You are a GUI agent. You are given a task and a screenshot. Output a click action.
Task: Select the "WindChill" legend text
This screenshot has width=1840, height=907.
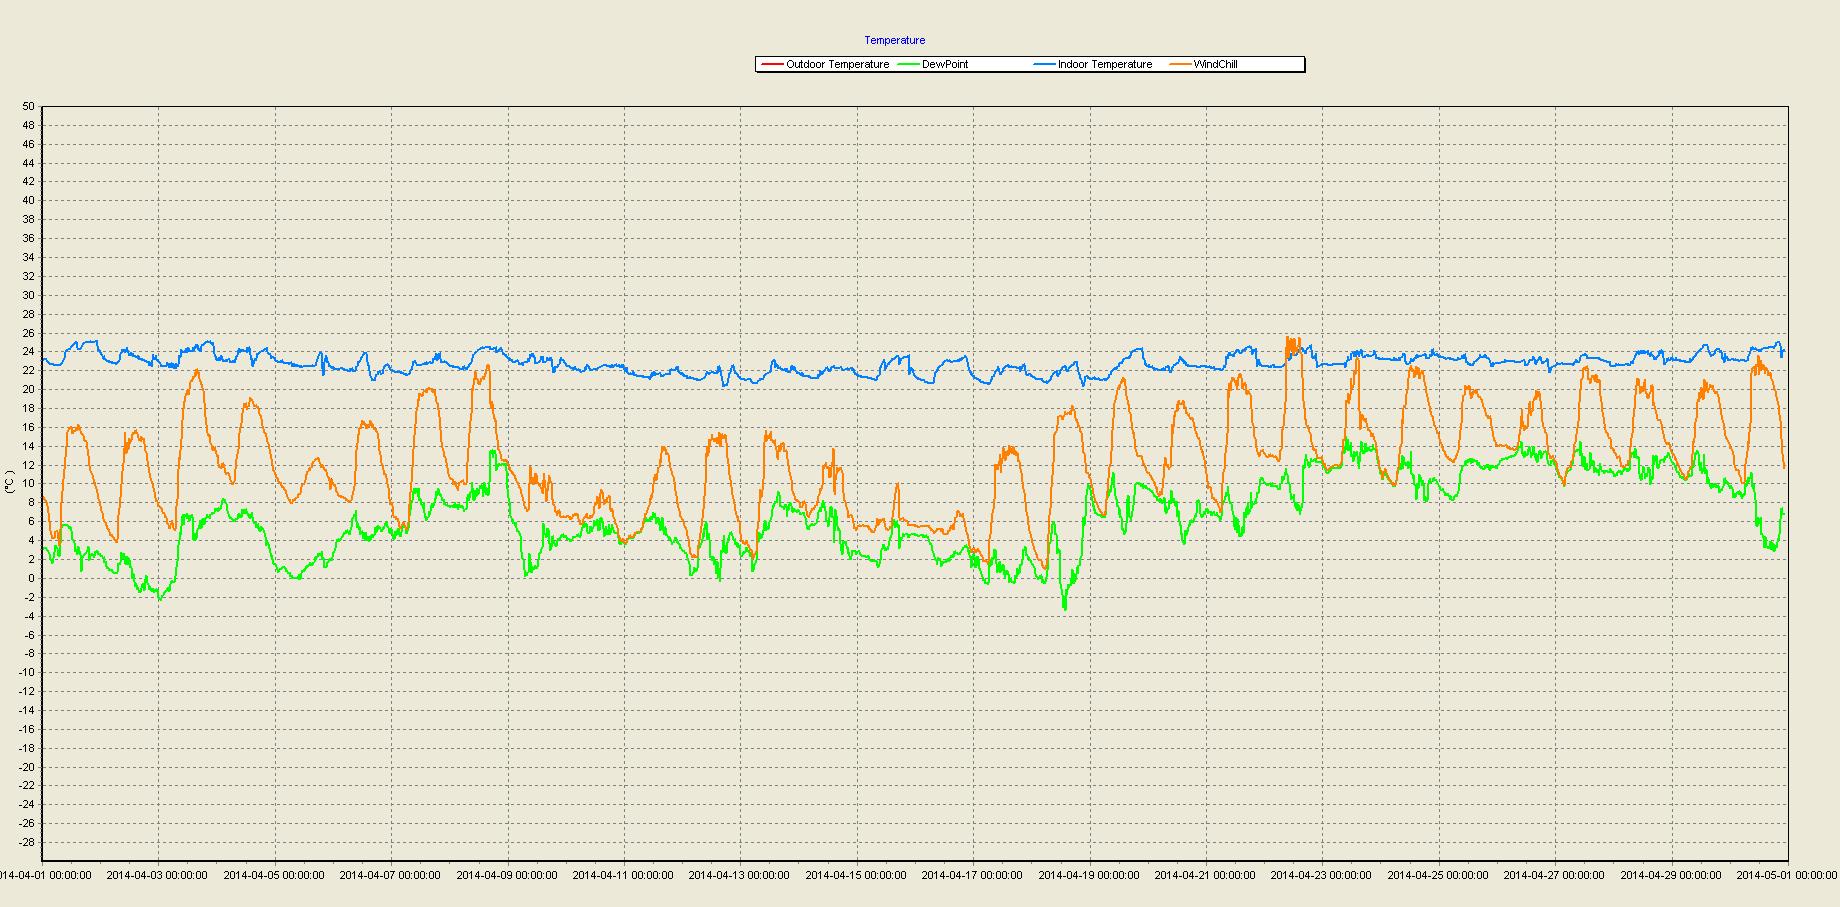(x=1215, y=65)
